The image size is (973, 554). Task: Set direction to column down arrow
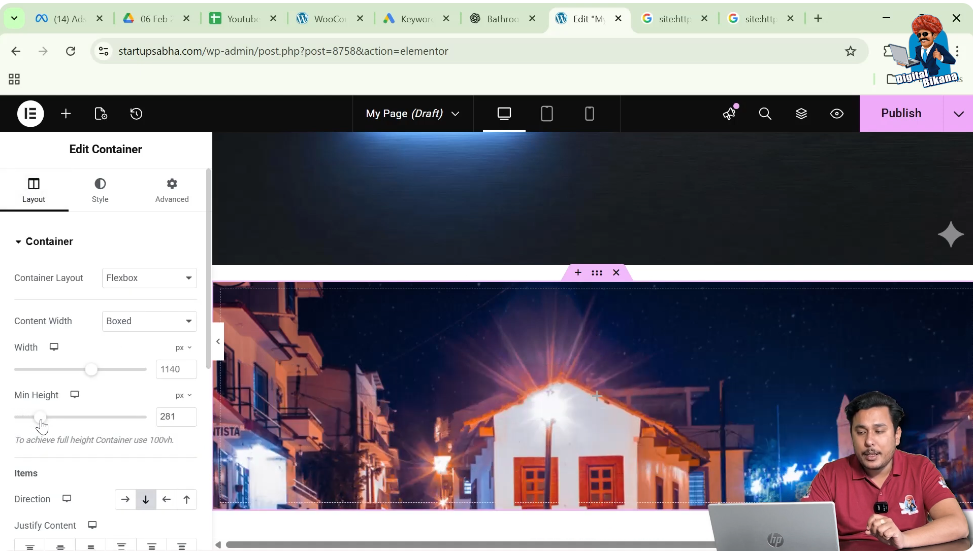point(146,499)
